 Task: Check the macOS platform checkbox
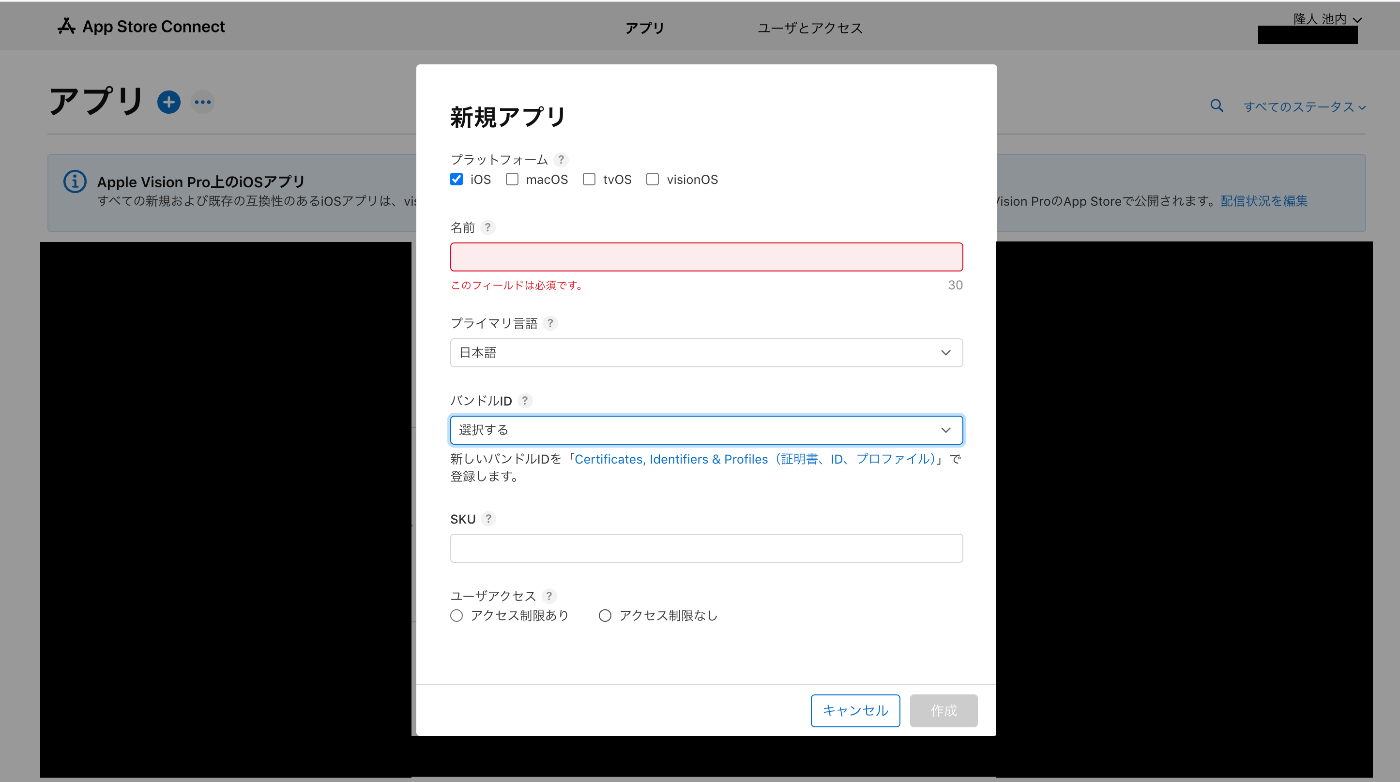pos(512,179)
